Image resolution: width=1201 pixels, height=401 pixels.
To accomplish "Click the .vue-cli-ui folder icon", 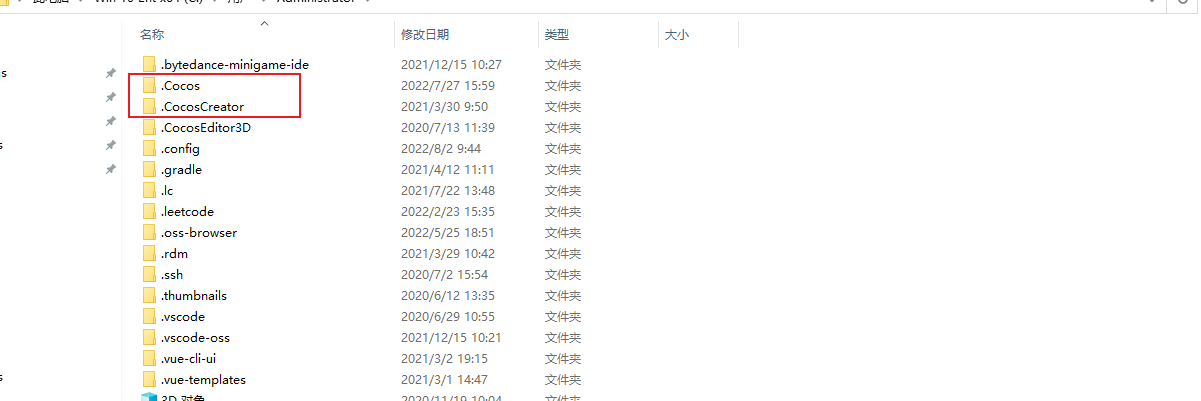I will (x=149, y=358).
